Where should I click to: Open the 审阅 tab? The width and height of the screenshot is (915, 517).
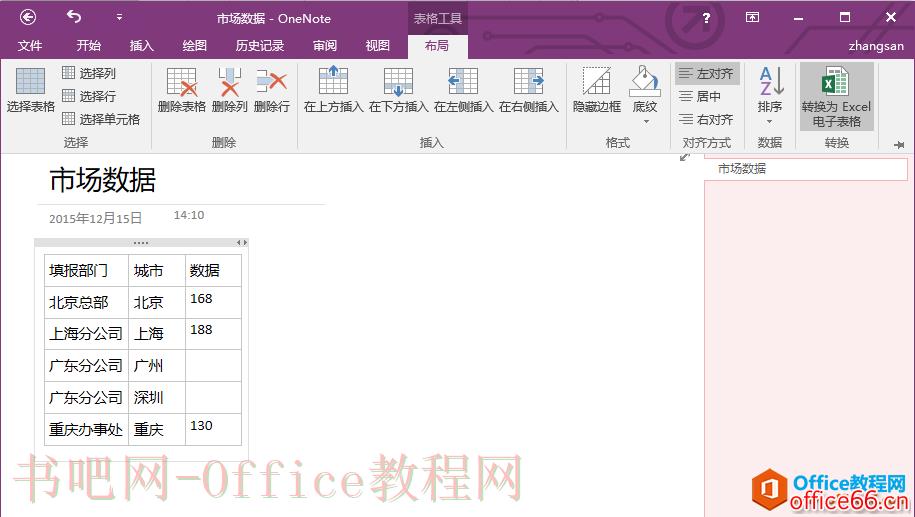pyautogui.click(x=324, y=46)
